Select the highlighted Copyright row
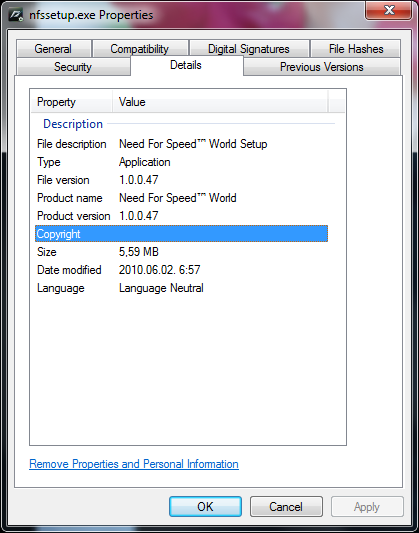 [181, 234]
